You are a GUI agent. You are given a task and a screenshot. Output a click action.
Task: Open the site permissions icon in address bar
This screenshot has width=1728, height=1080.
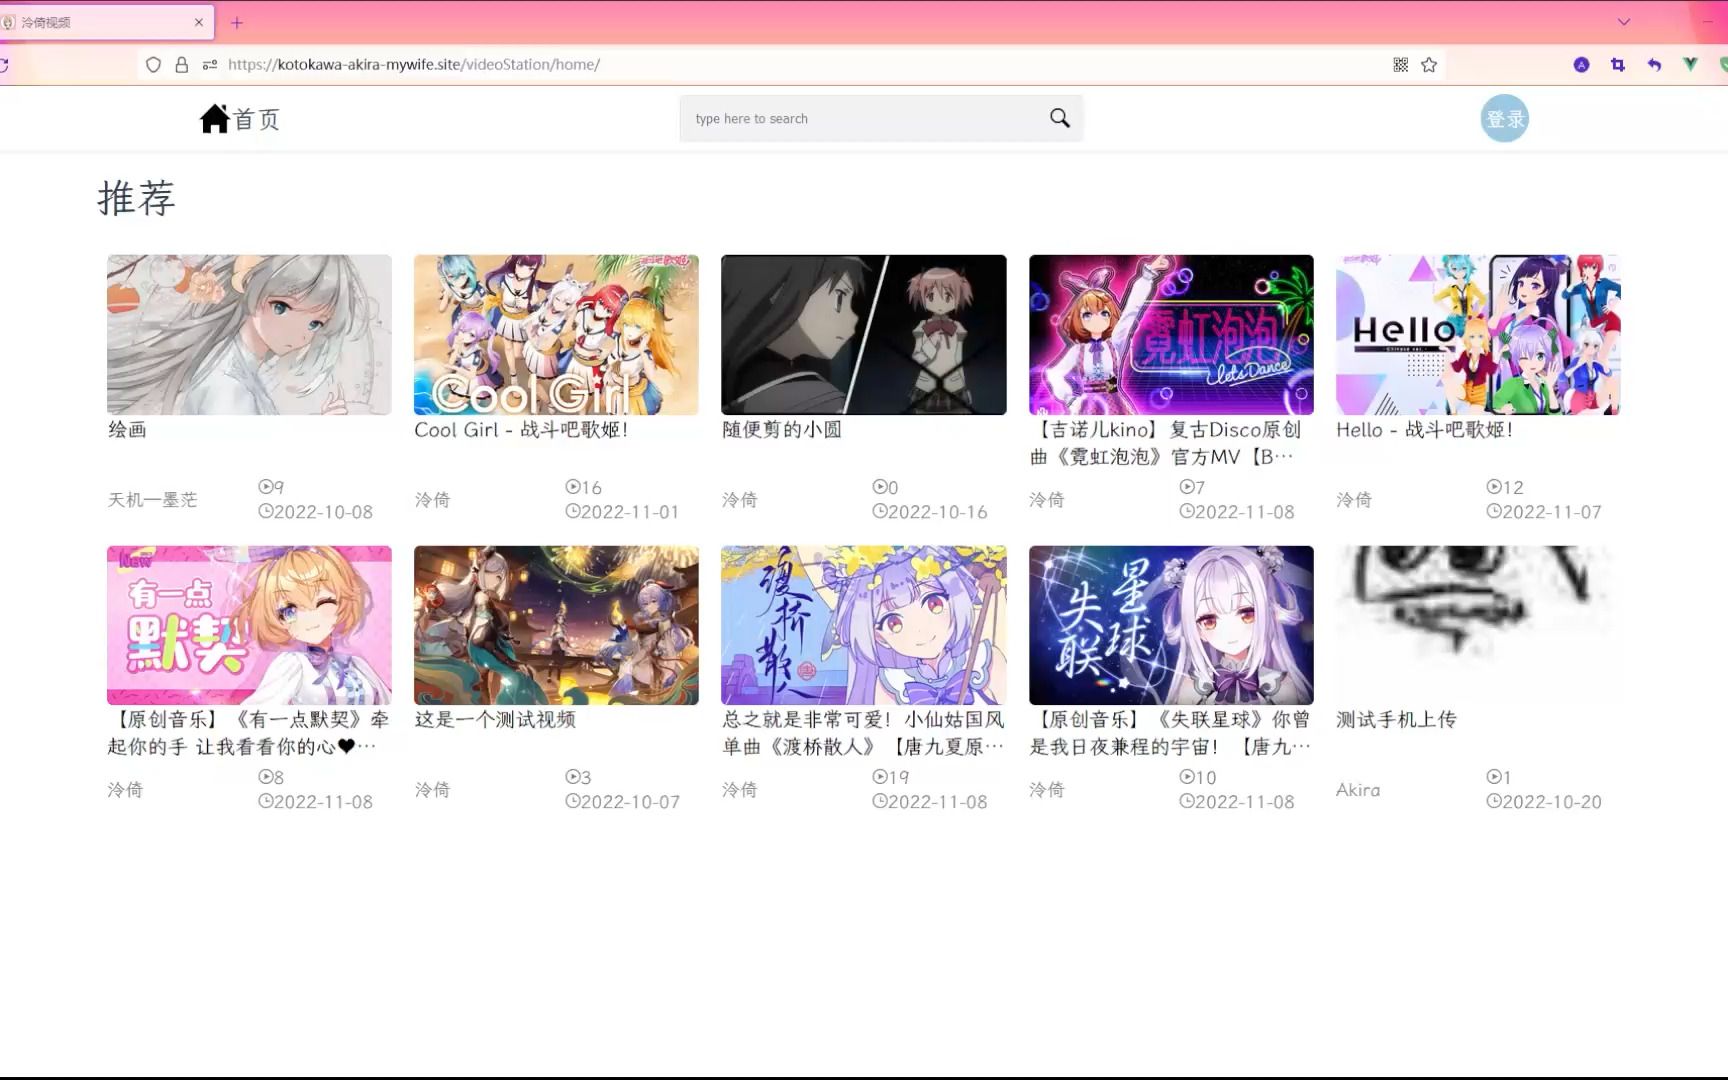tap(210, 65)
